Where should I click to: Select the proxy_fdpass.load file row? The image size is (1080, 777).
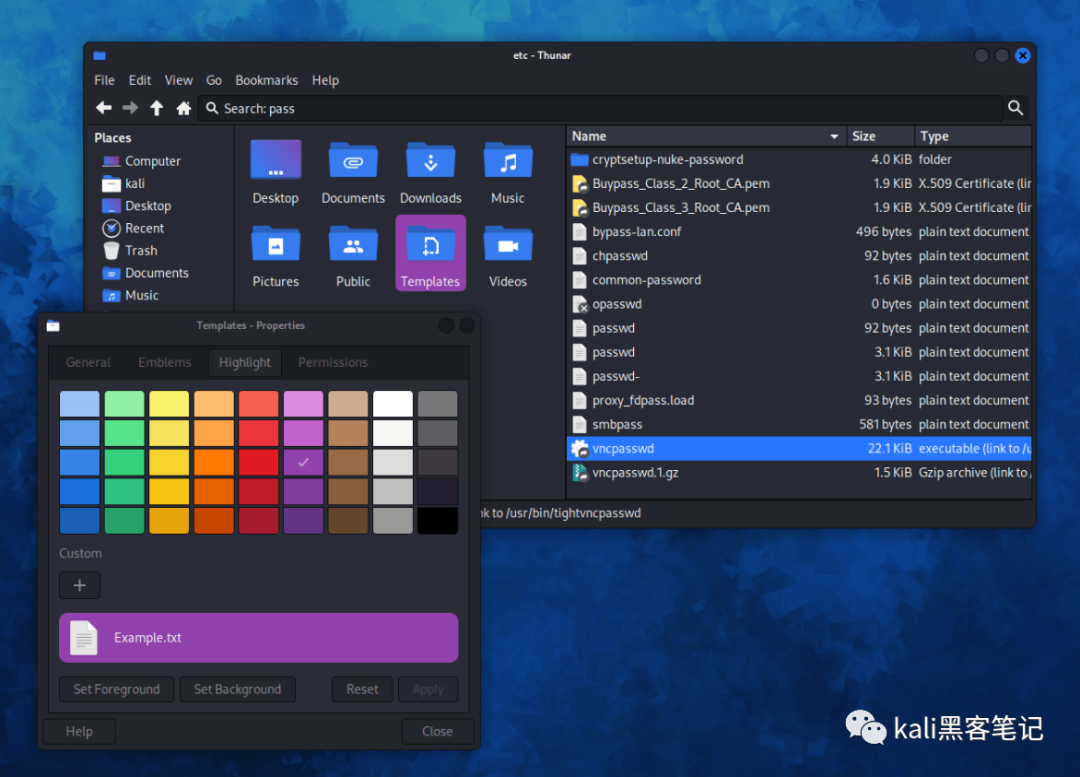pos(800,401)
